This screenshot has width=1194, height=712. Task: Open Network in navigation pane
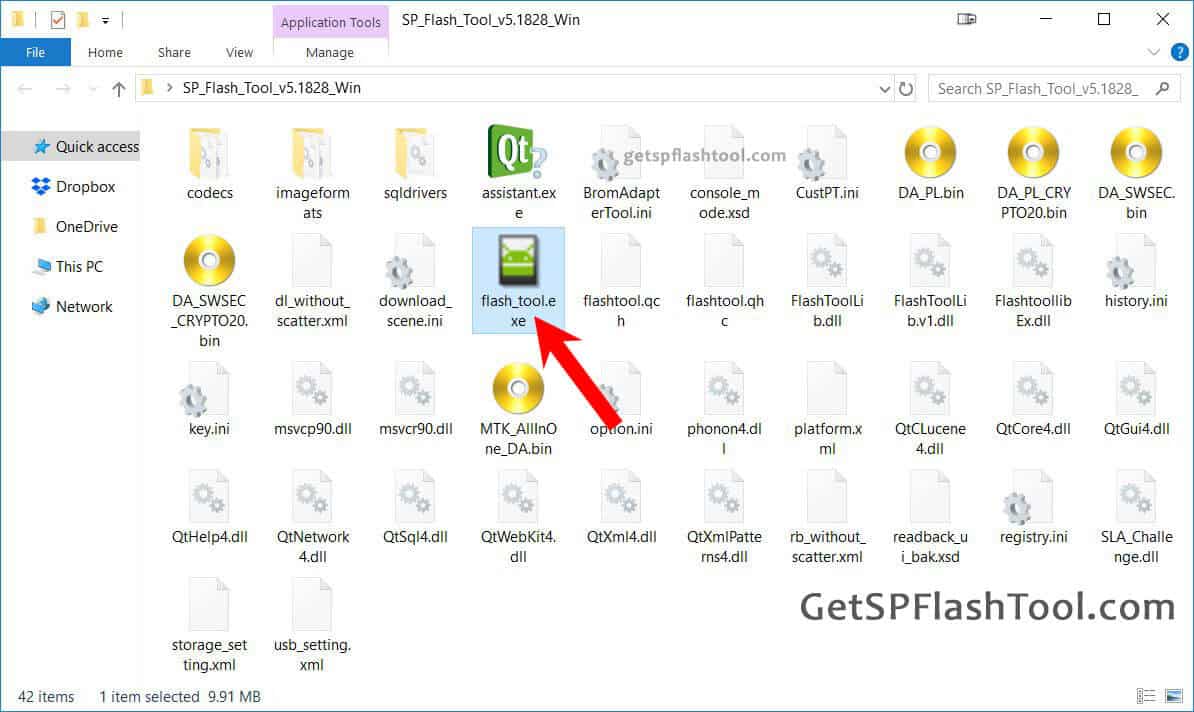coord(72,306)
